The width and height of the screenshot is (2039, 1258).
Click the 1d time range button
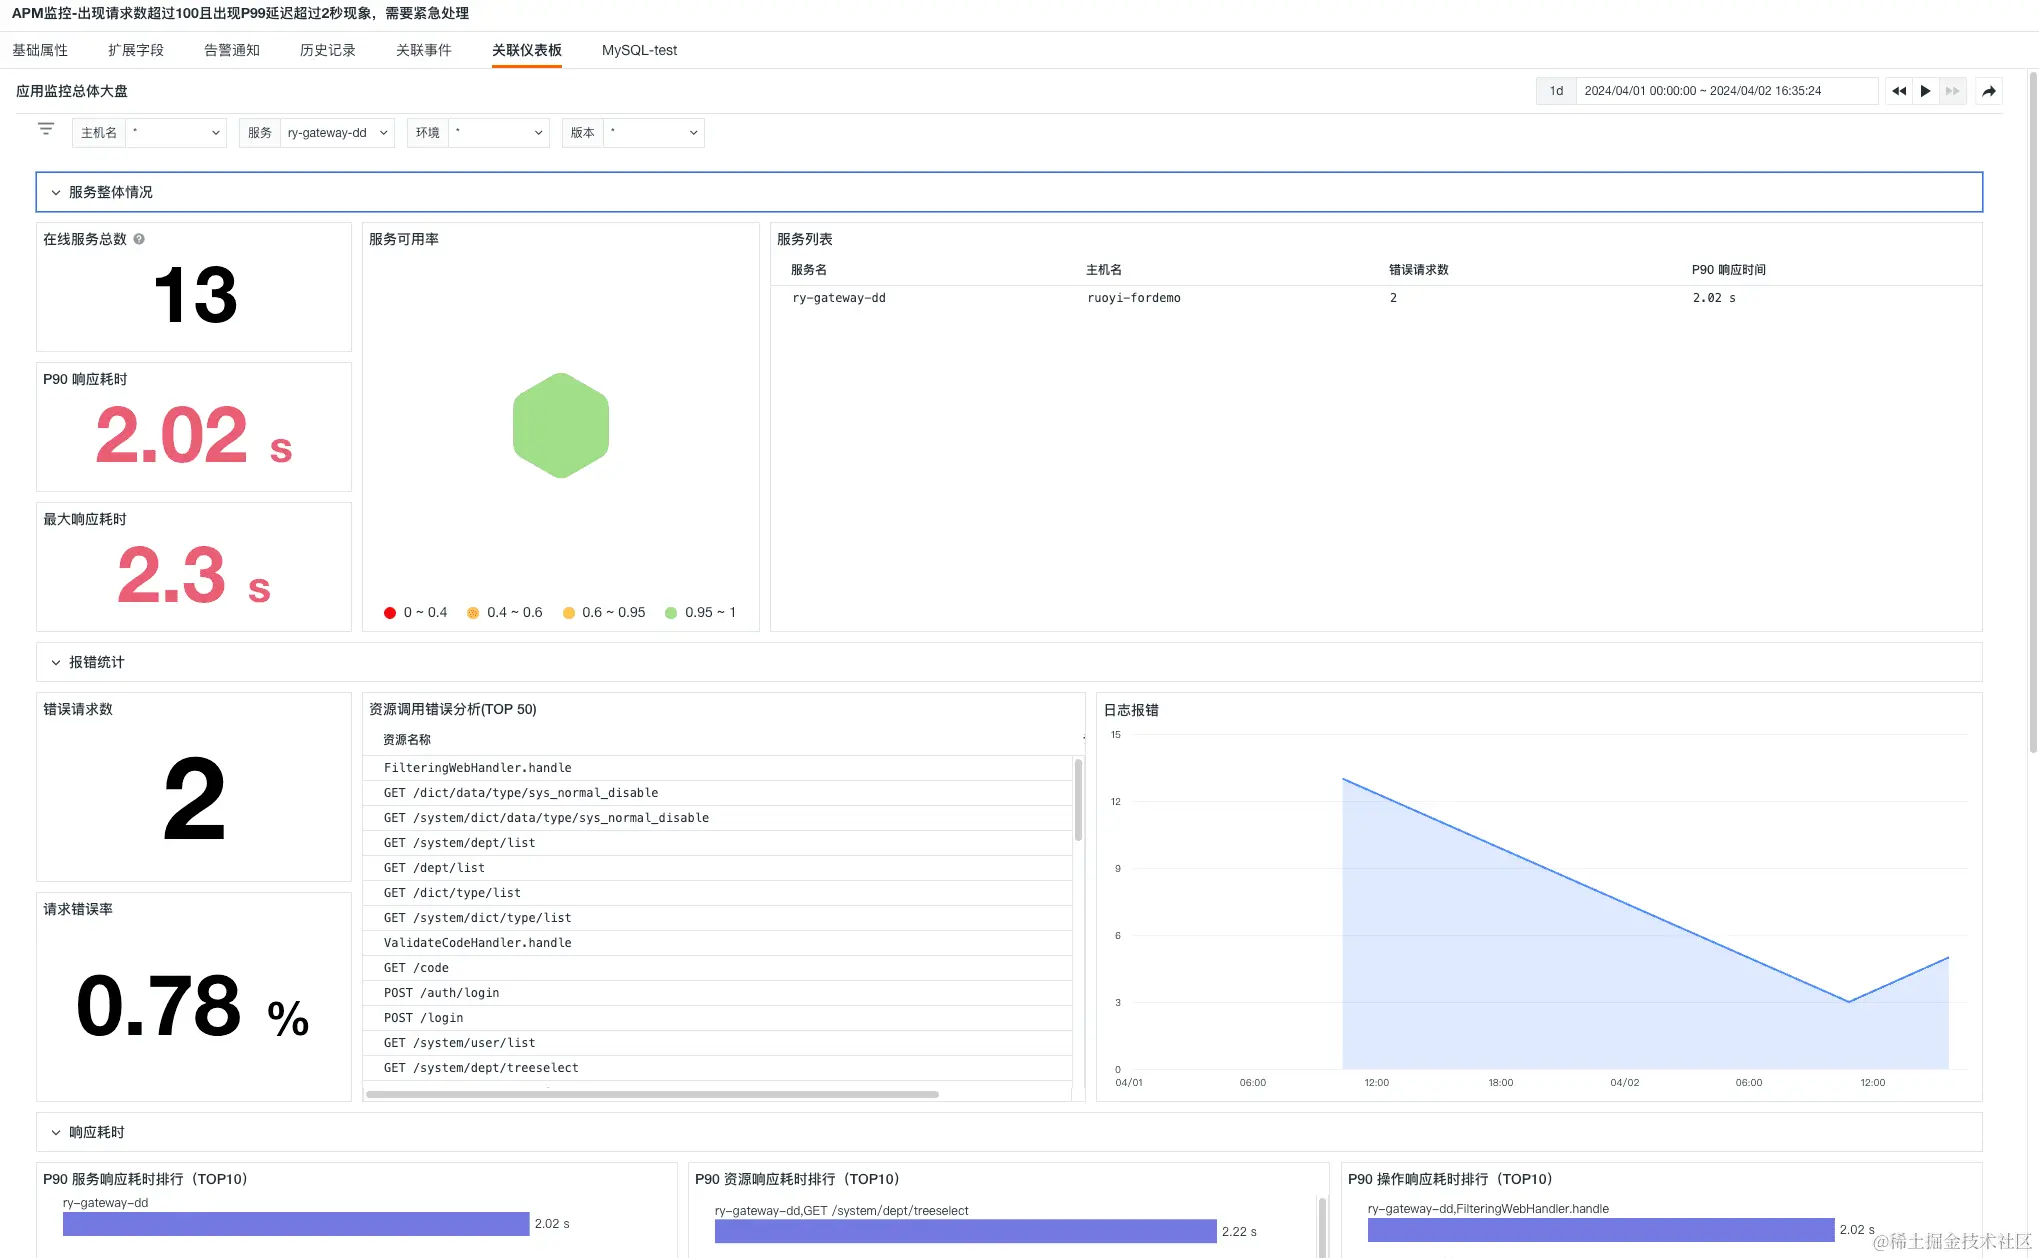[1556, 91]
